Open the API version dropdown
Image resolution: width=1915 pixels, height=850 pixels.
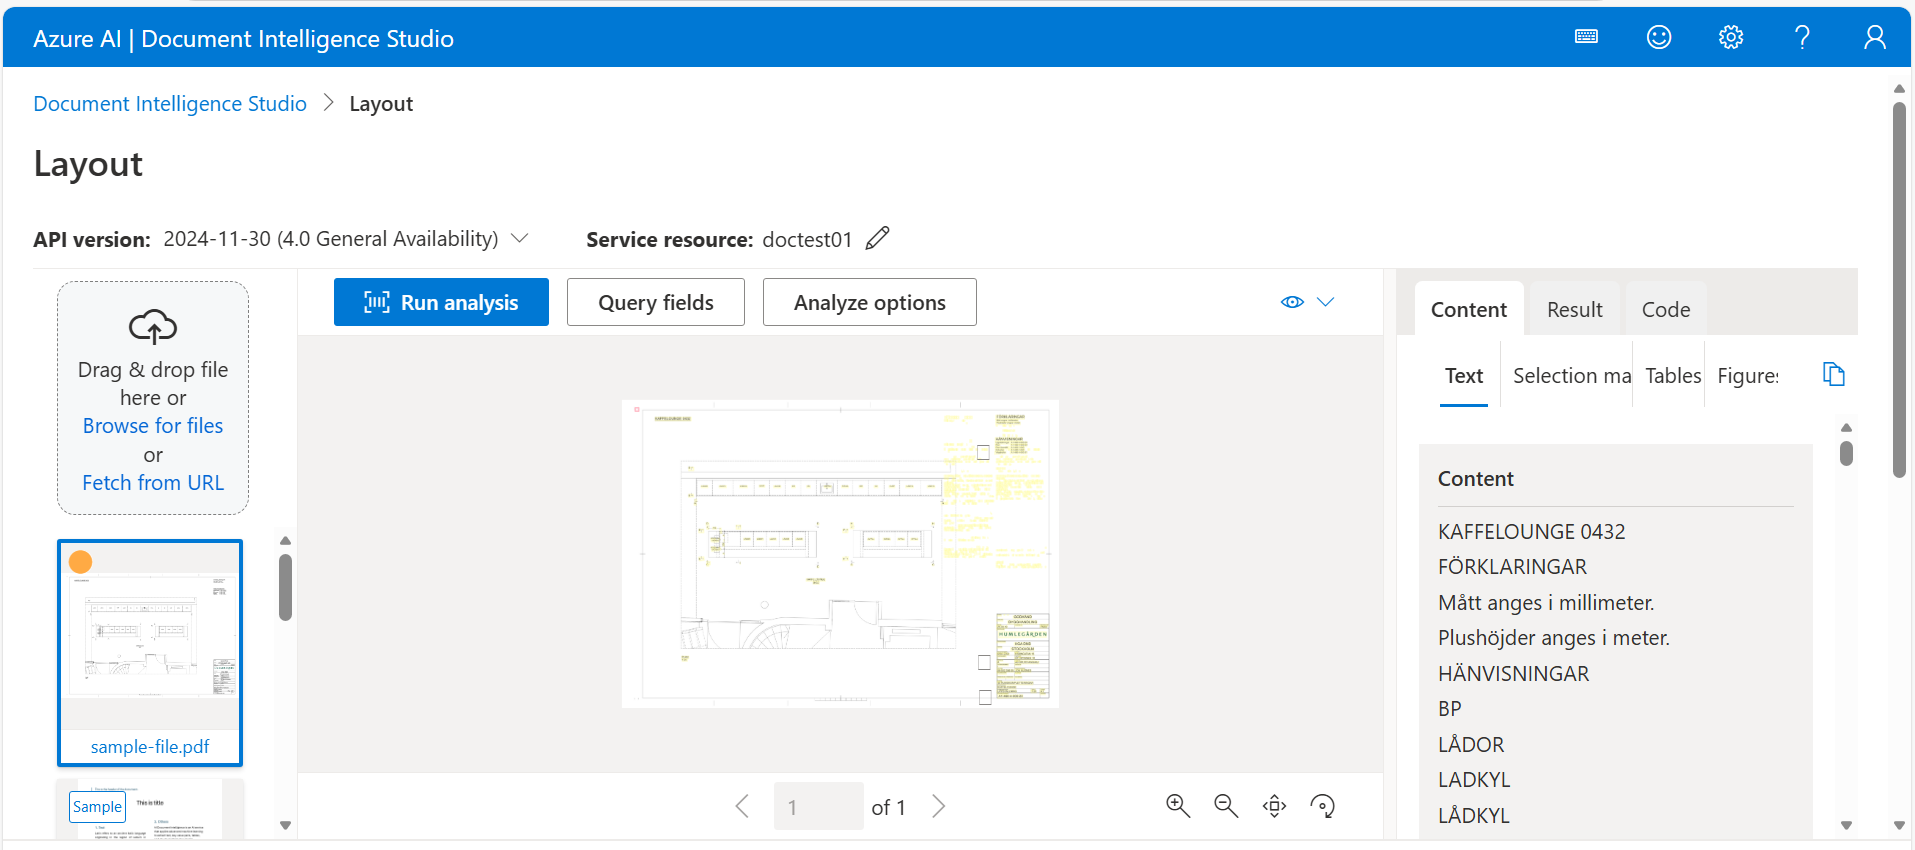519,239
